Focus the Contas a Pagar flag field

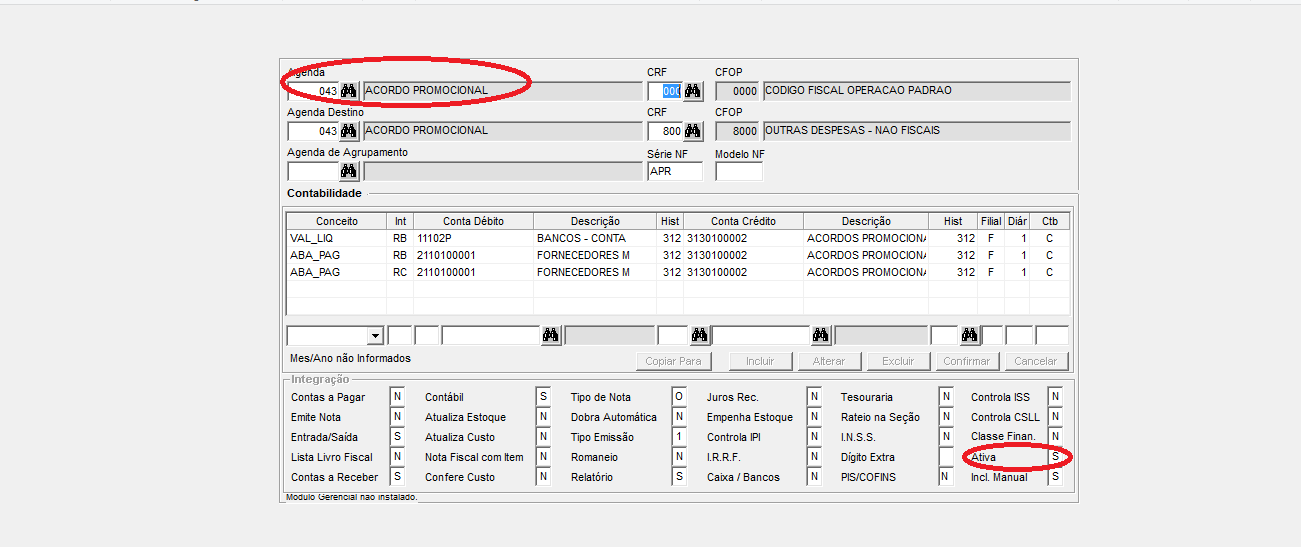click(x=397, y=397)
